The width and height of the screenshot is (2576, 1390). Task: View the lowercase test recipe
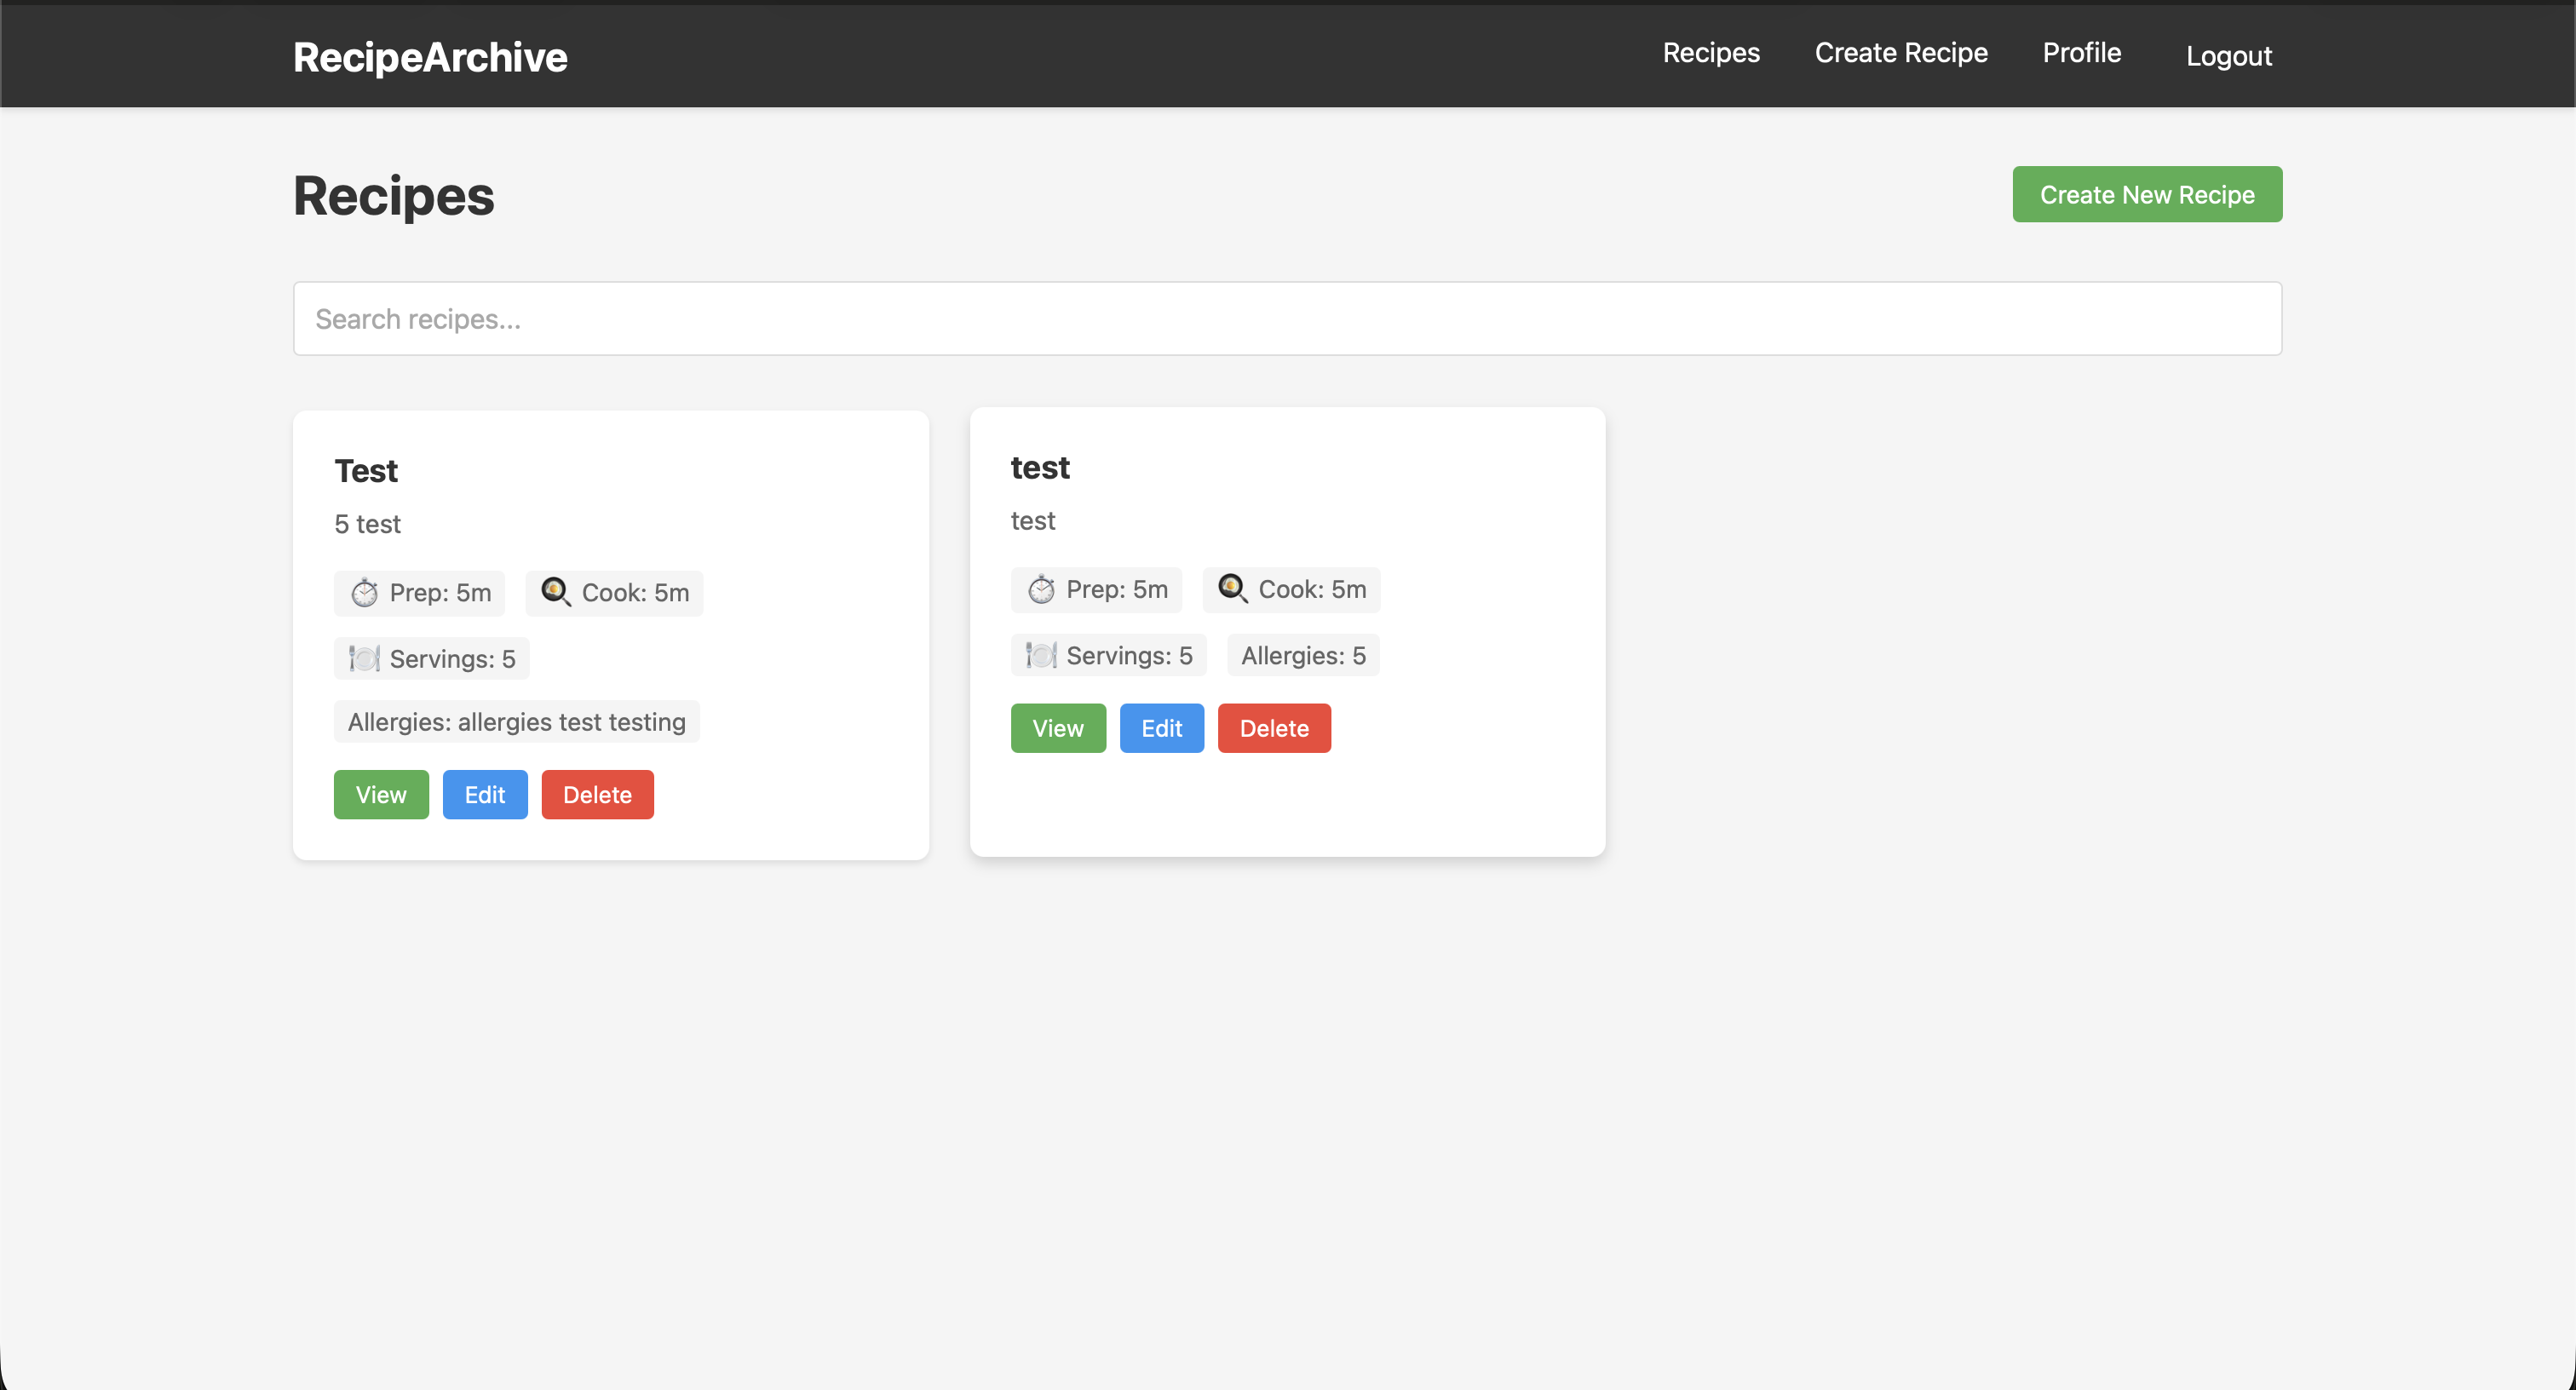pos(1057,729)
